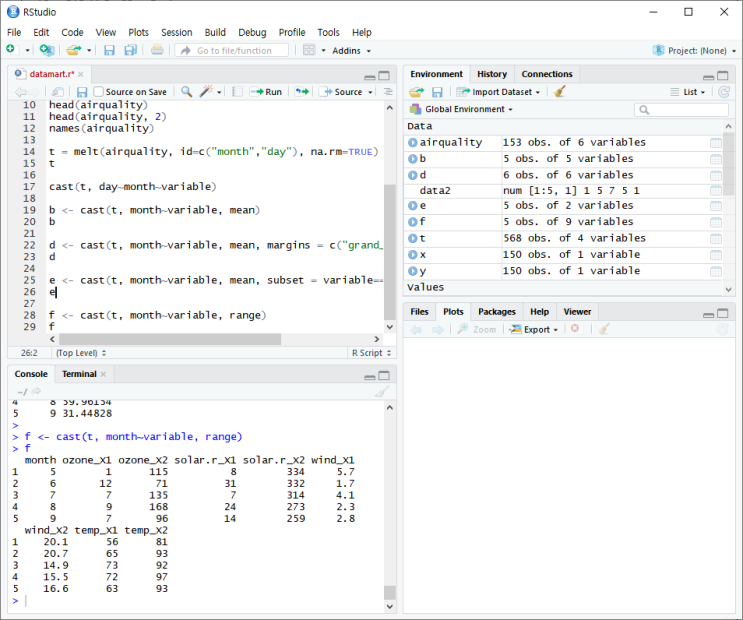View the airquality data table icon

(715, 143)
